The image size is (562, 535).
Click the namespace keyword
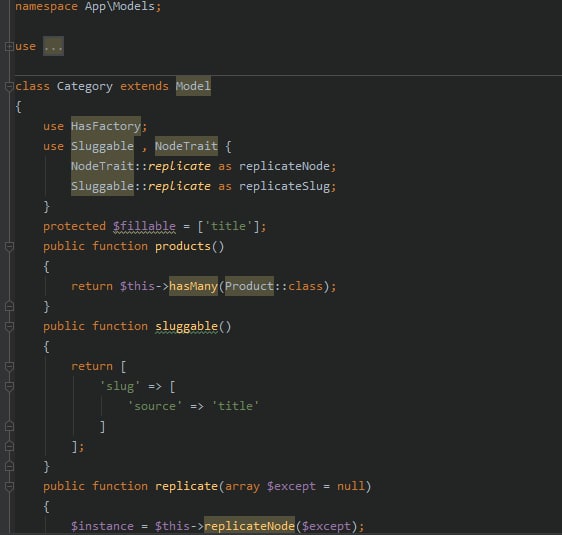coord(46,6)
